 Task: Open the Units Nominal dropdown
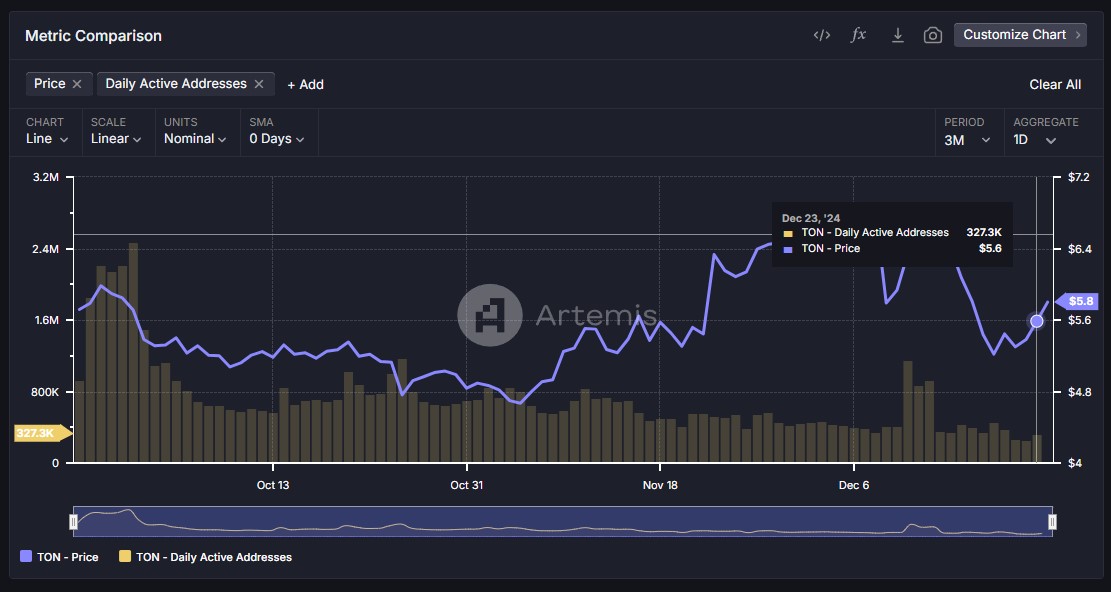(195, 139)
